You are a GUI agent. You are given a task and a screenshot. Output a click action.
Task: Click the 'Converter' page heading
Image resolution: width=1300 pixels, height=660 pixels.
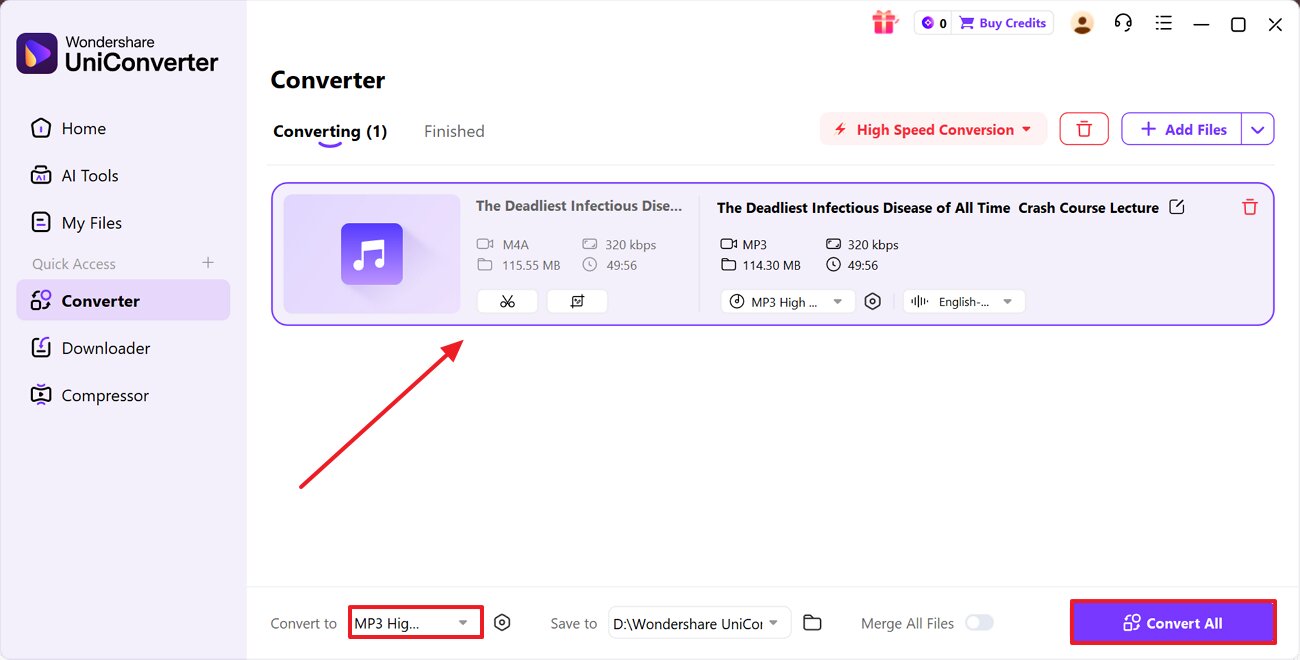coord(328,80)
